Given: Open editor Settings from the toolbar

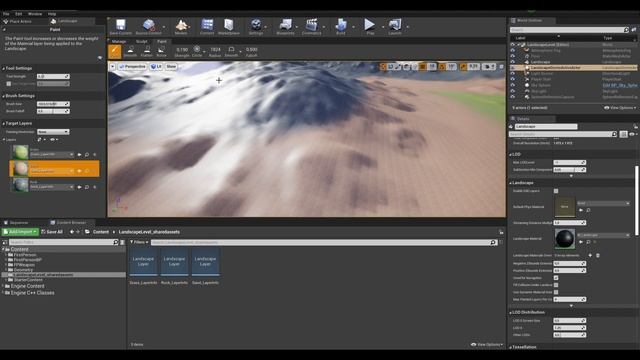Looking at the screenshot, I should [256, 27].
